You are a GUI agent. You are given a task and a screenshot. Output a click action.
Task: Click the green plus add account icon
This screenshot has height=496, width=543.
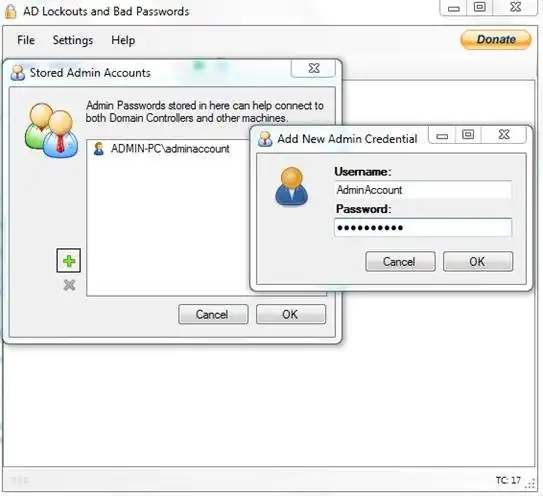point(69,260)
